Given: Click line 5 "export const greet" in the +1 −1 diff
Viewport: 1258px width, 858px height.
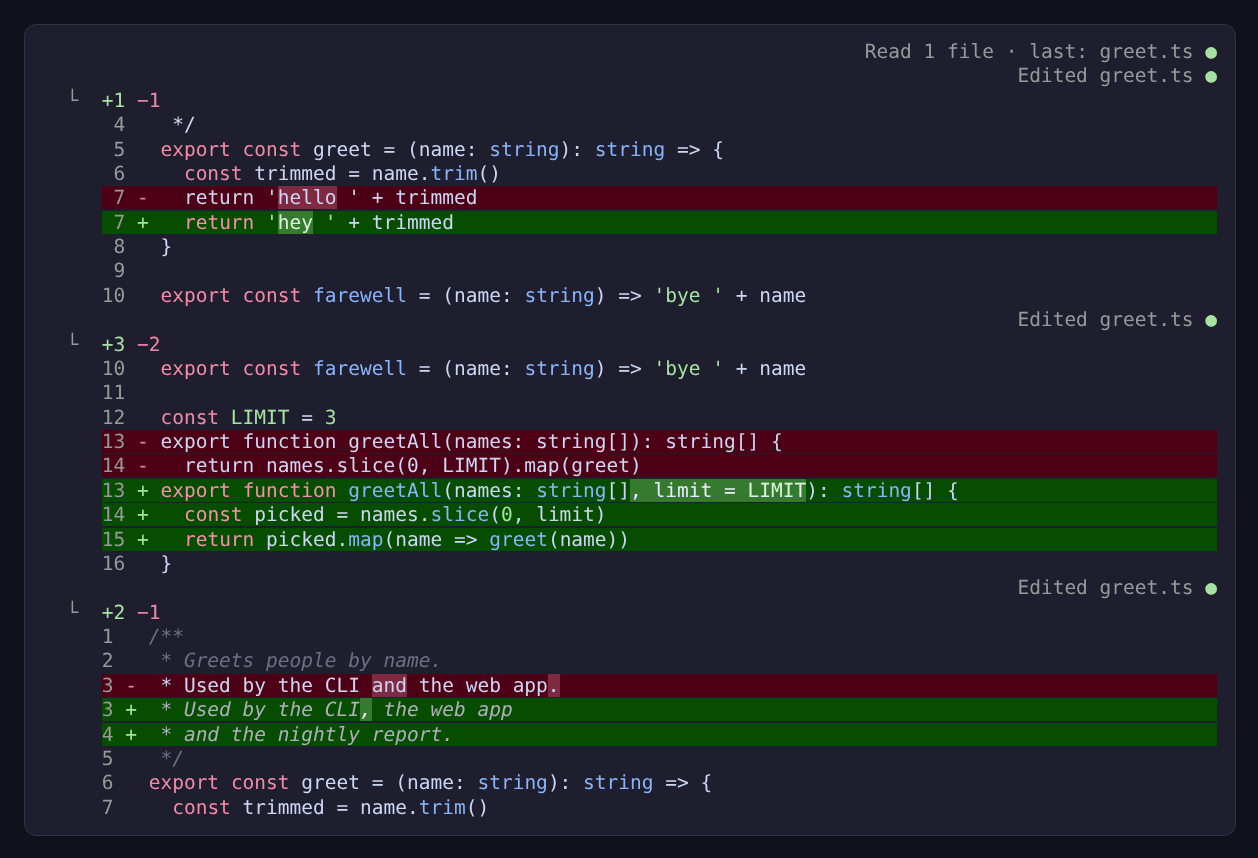Looking at the screenshot, I should coord(441,149).
